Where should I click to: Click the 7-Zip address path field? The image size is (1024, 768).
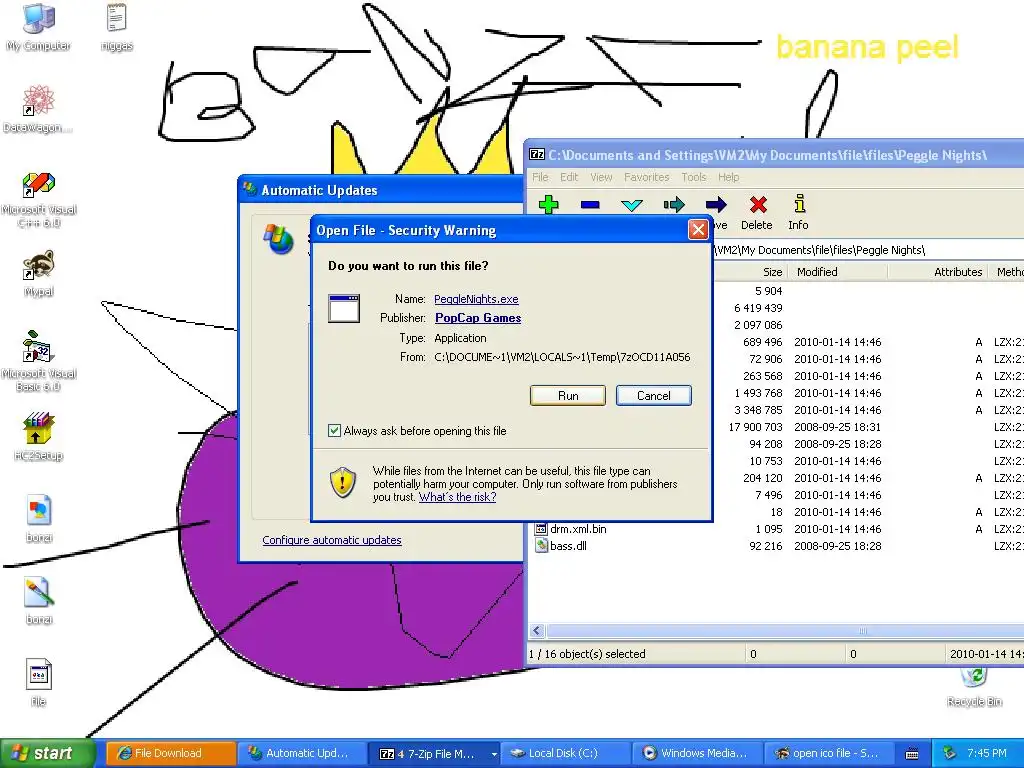(867, 250)
